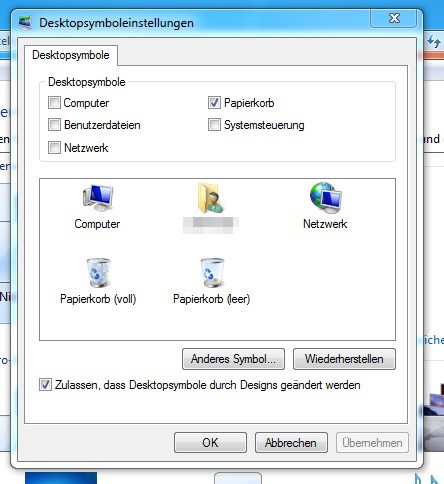
Task: Switch to the Desktopsymbole tab
Action: (71, 55)
